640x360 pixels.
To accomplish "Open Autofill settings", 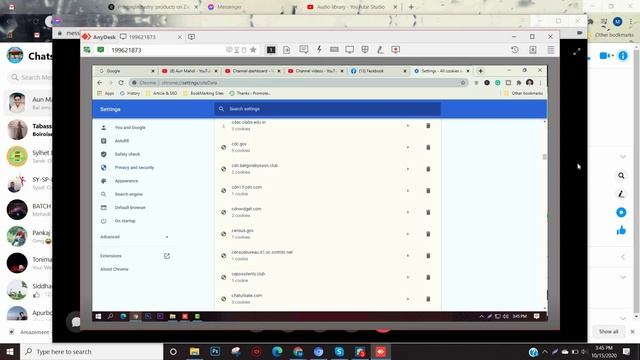I will [x=122, y=141].
